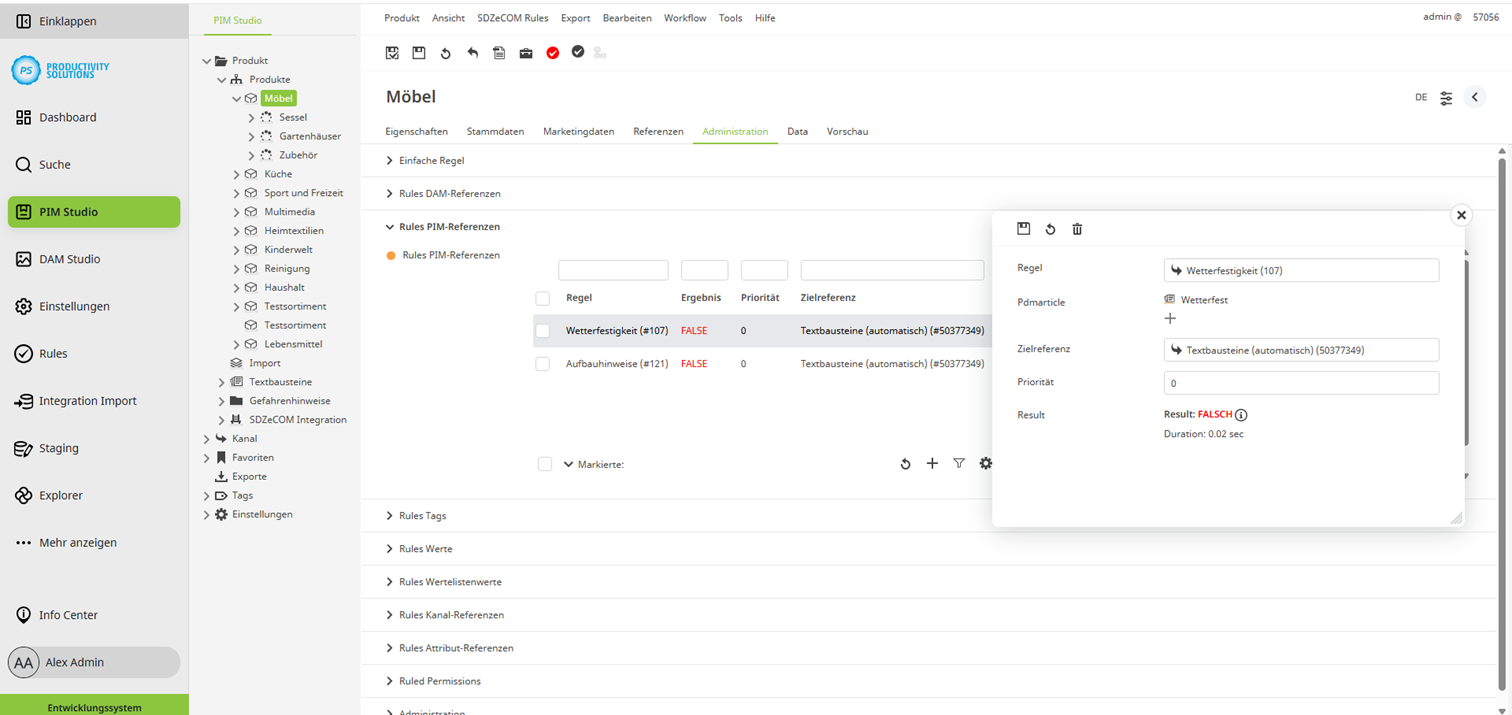The width and height of the screenshot is (1512, 715).
Task: Click Einklappen to collapse the sidebar
Action: (67, 21)
